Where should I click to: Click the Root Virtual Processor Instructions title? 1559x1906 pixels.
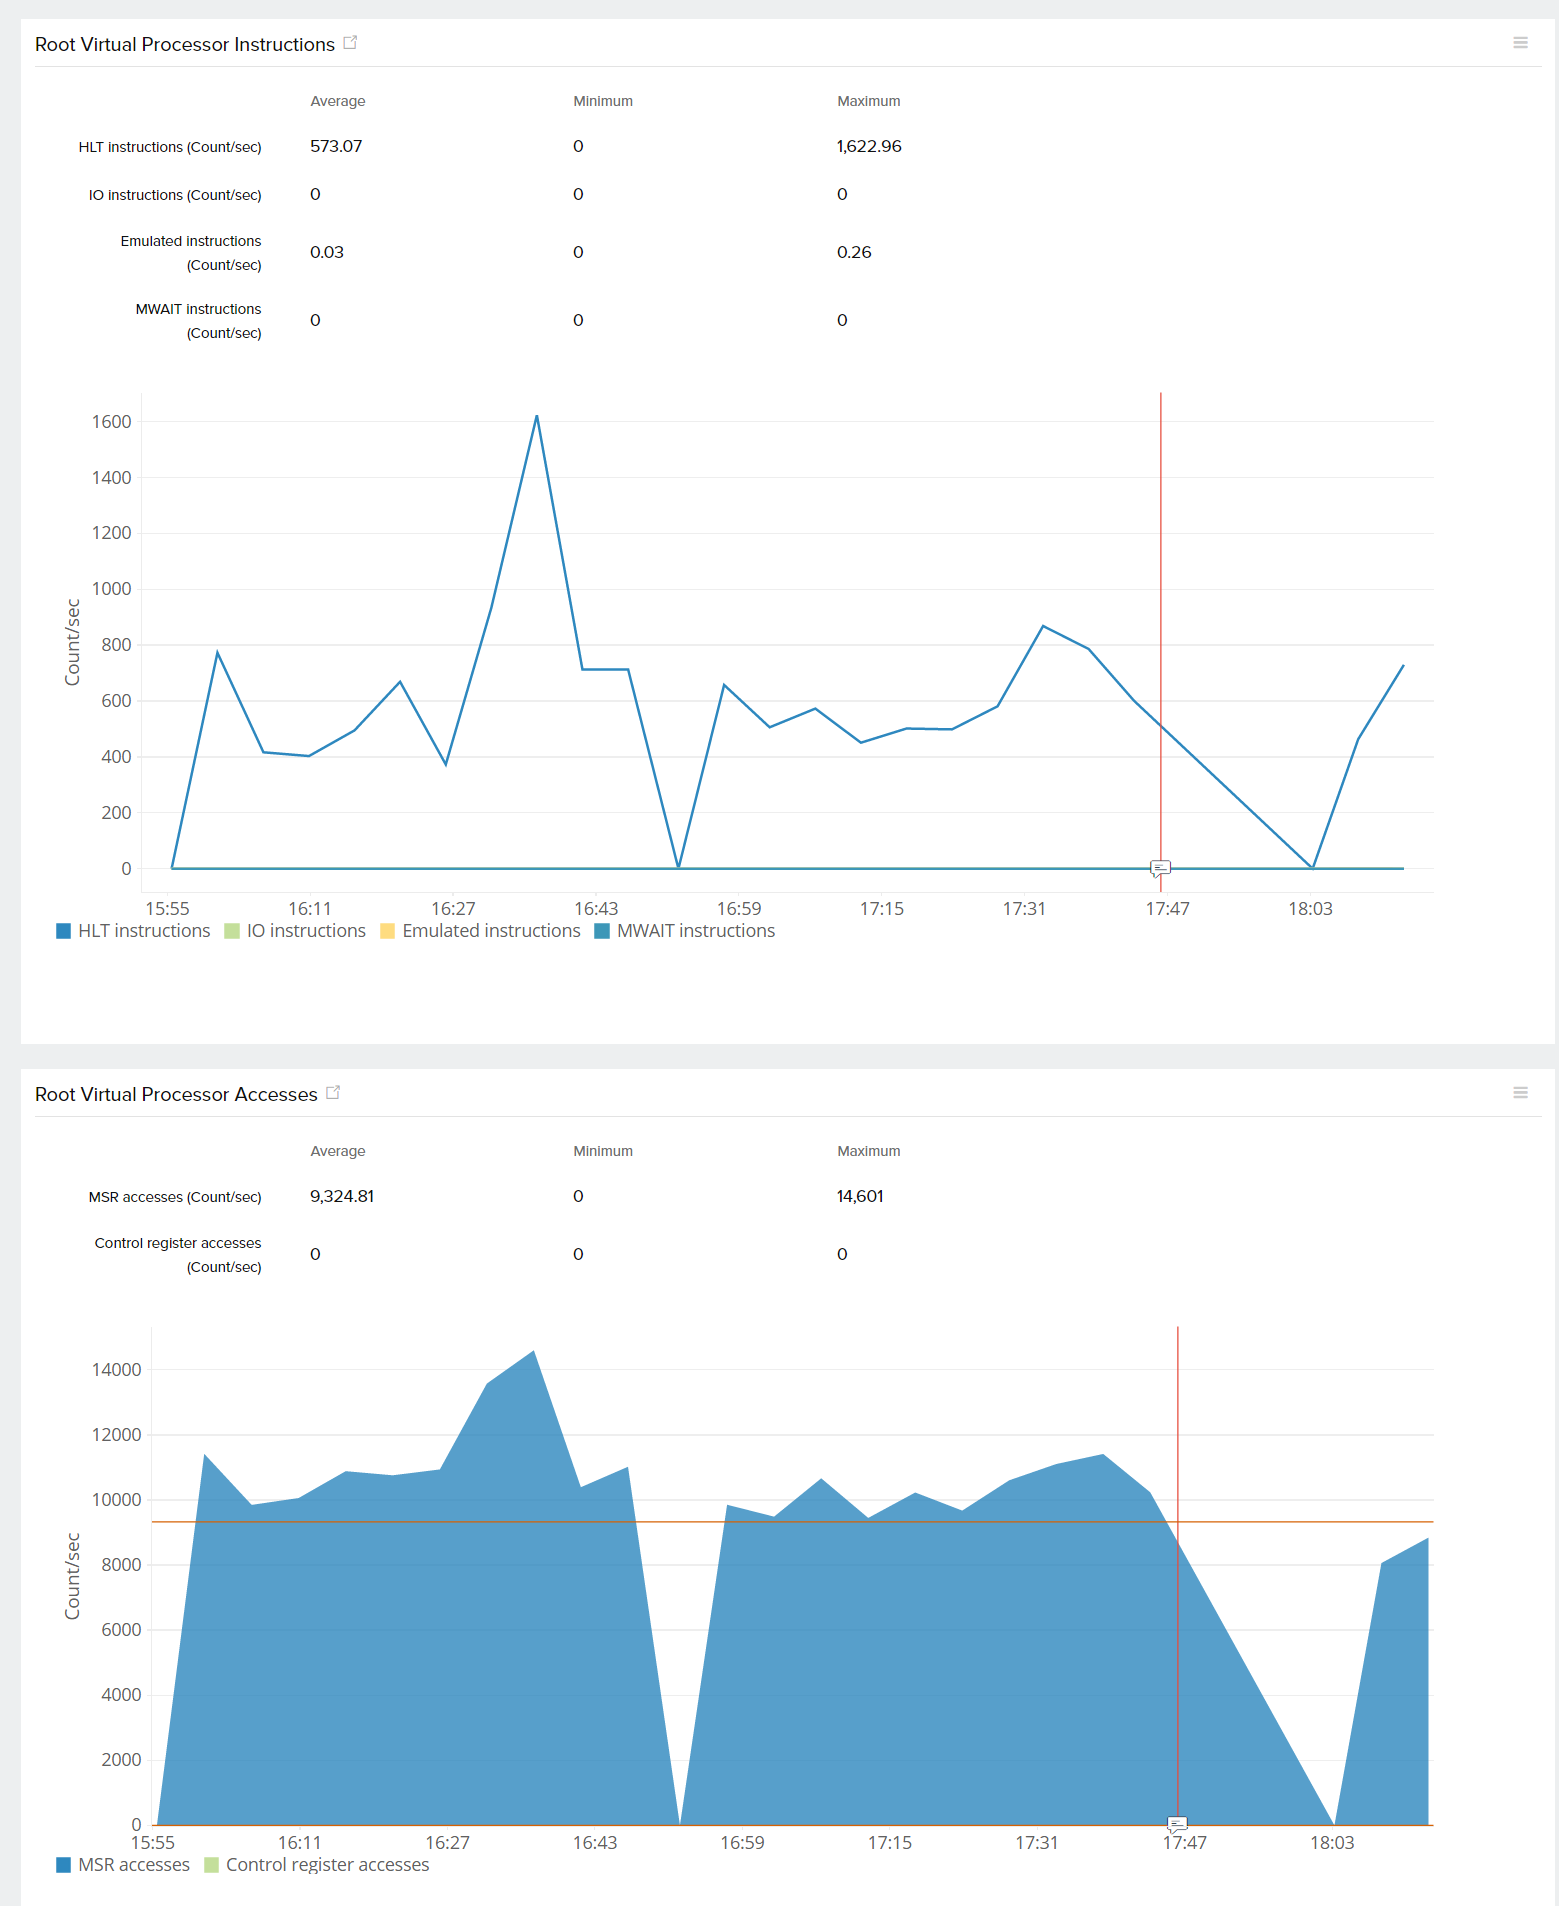(185, 45)
